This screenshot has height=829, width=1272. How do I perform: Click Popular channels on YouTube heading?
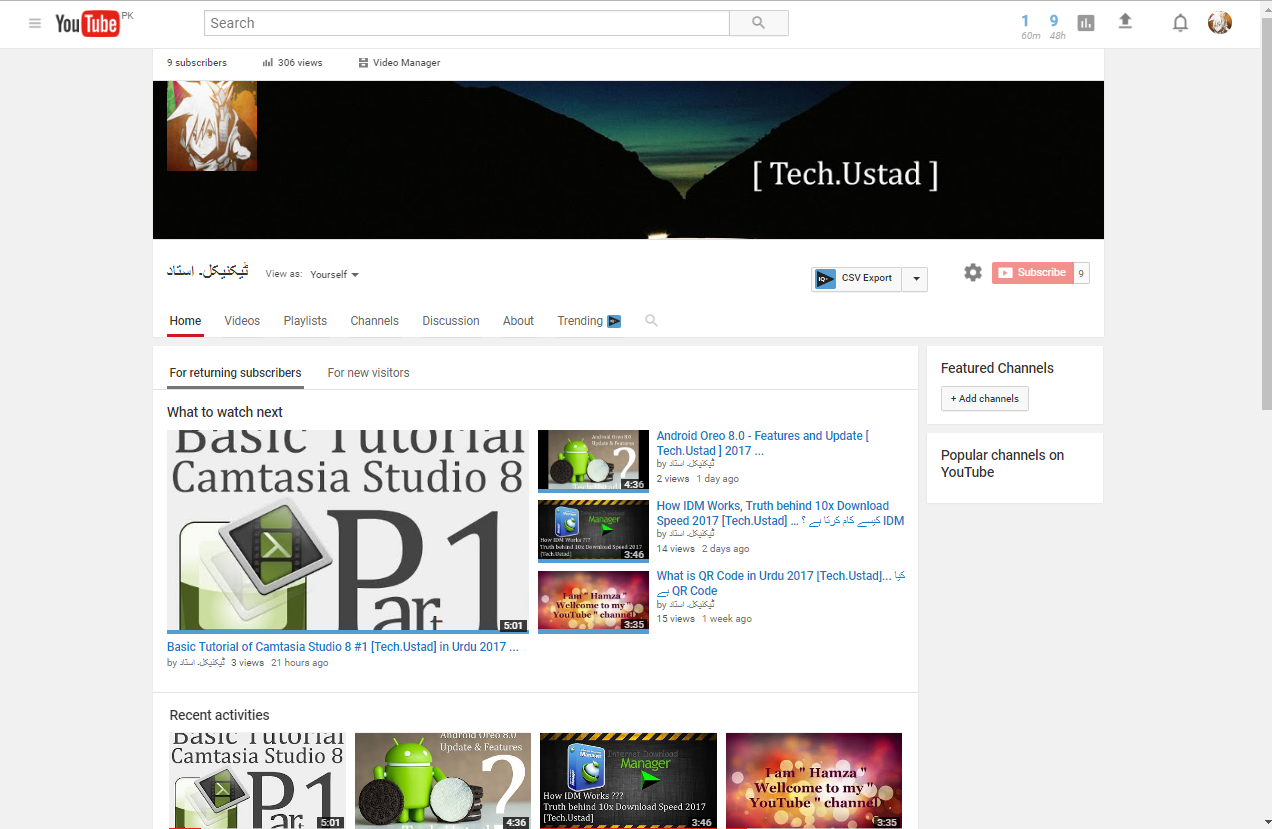(x=1002, y=463)
